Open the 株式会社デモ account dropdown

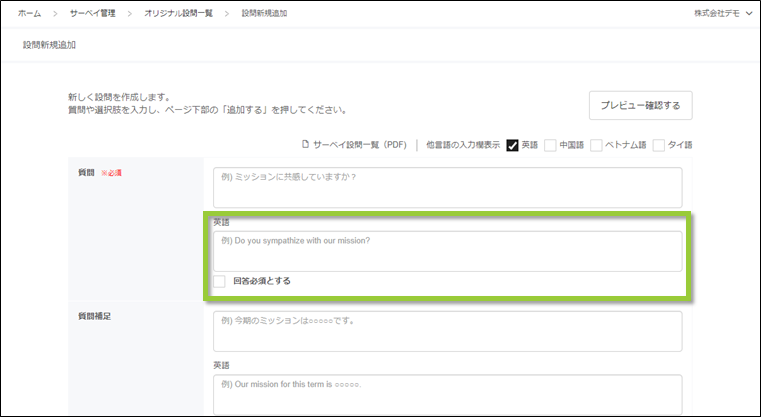pos(722,13)
